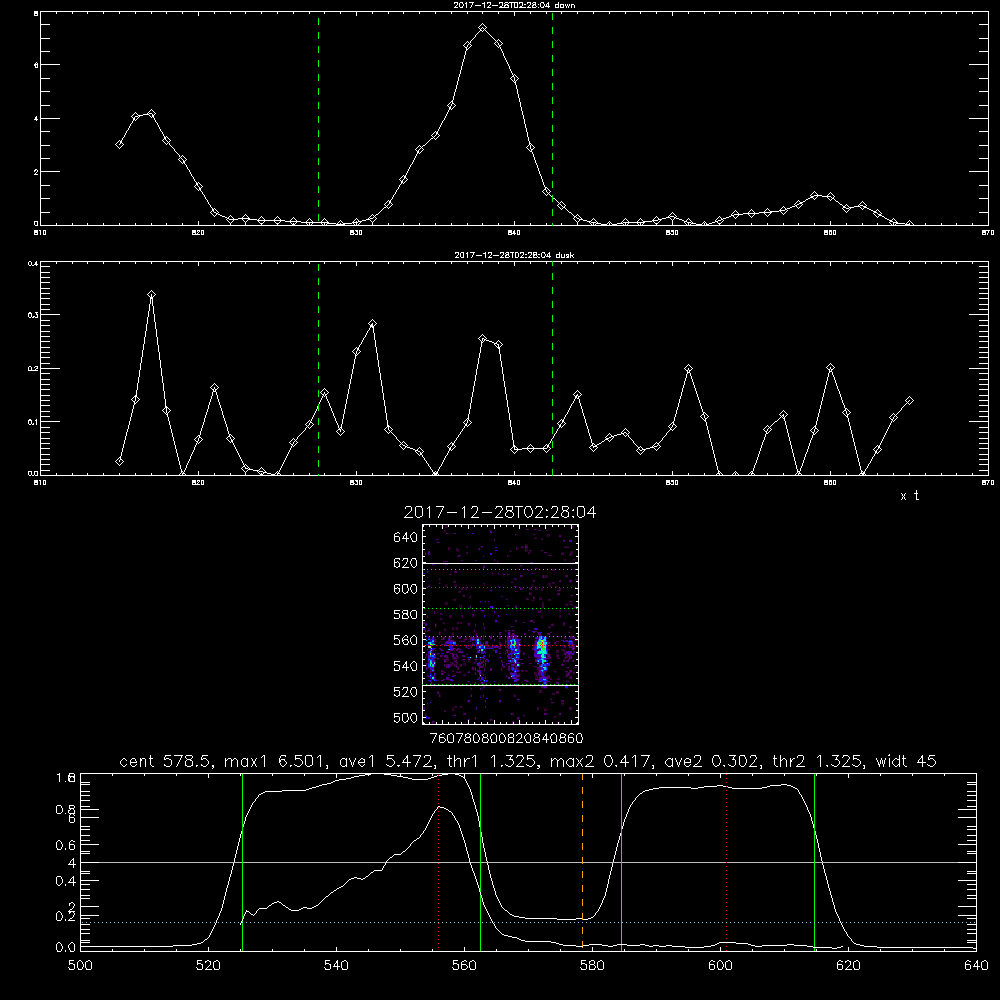1000x1000 pixels.
Task: Click right green dashed line in dusk plot
Action: pyautogui.click(x=552, y=369)
